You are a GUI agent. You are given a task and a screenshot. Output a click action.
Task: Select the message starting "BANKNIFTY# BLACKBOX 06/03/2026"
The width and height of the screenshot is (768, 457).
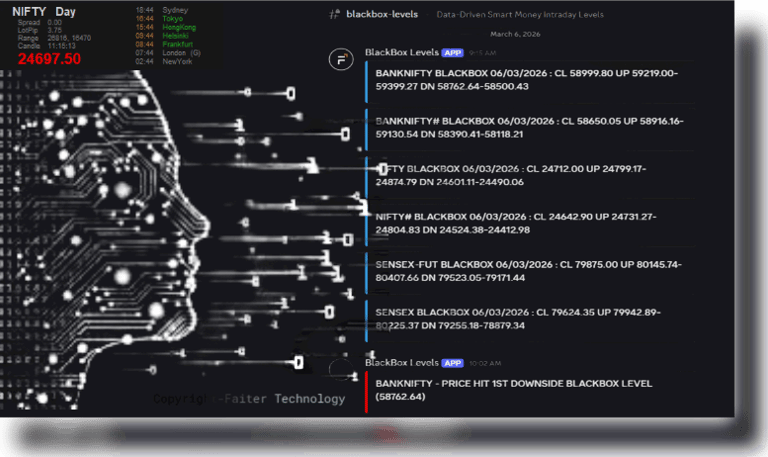[x=529, y=127]
